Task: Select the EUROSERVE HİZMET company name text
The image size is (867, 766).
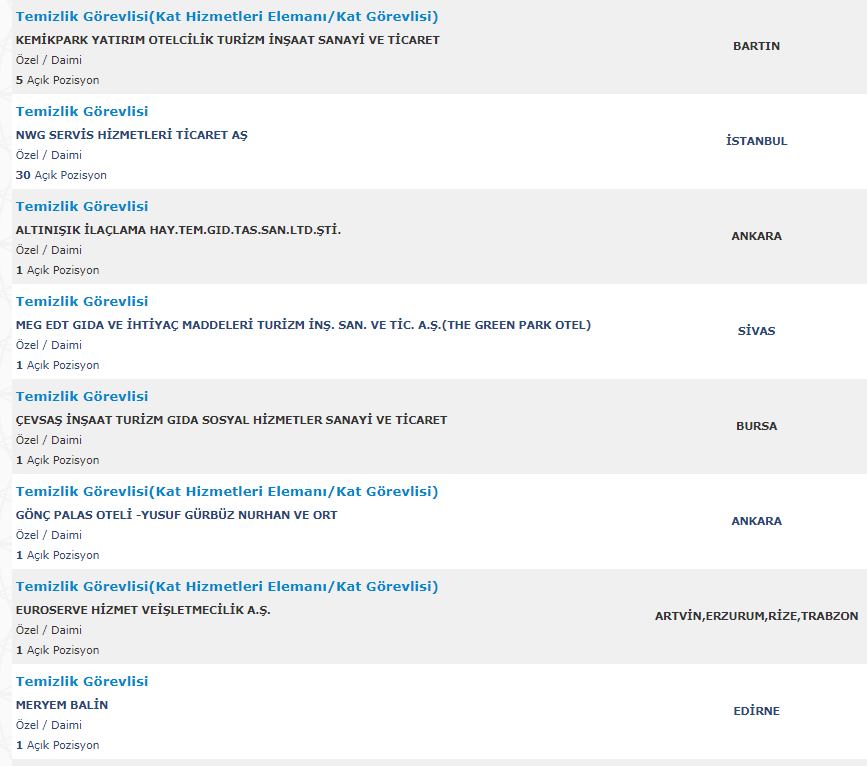Action: pyautogui.click(x=144, y=610)
